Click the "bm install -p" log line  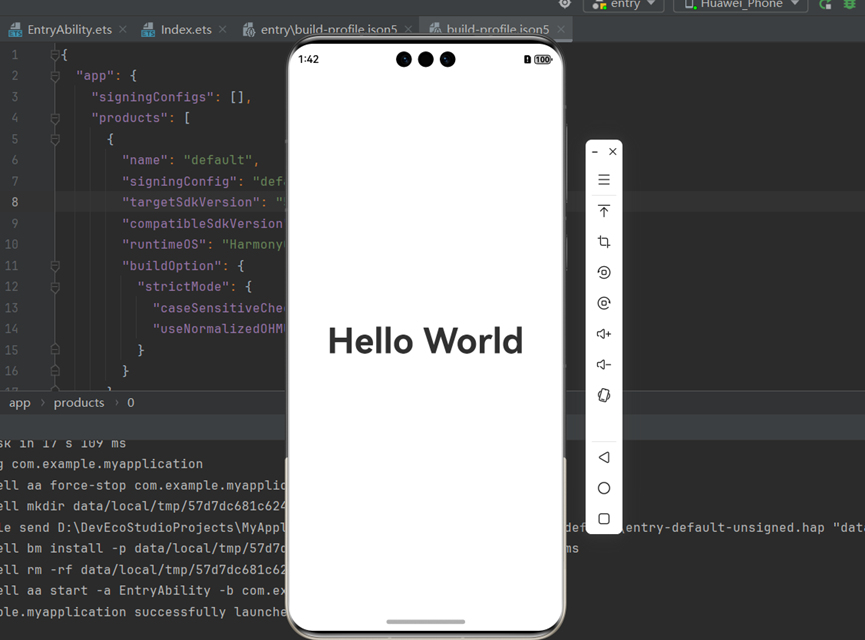[143, 548]
